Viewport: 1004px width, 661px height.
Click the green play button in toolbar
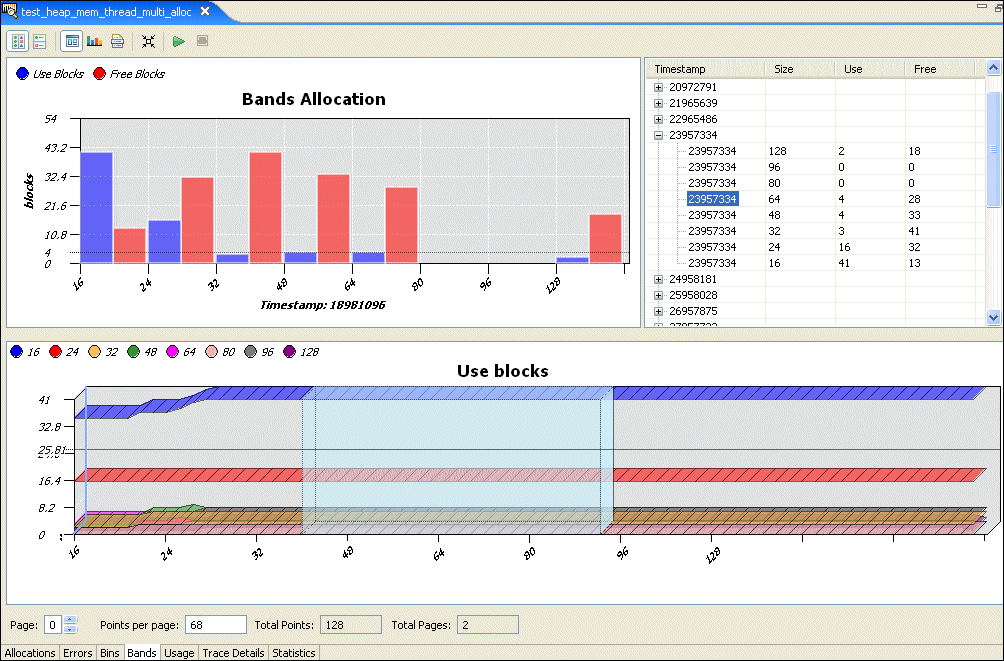(x=178, y=41)
